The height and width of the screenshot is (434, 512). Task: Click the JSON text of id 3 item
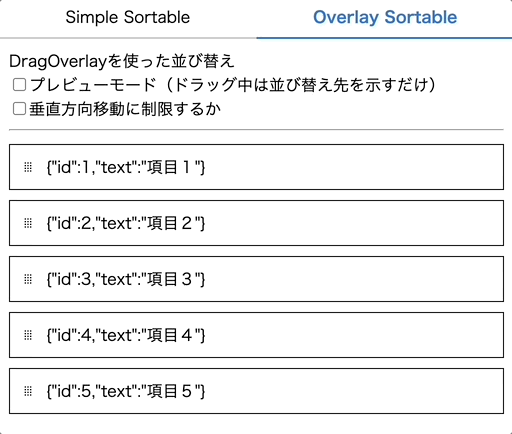pos(126,279)
